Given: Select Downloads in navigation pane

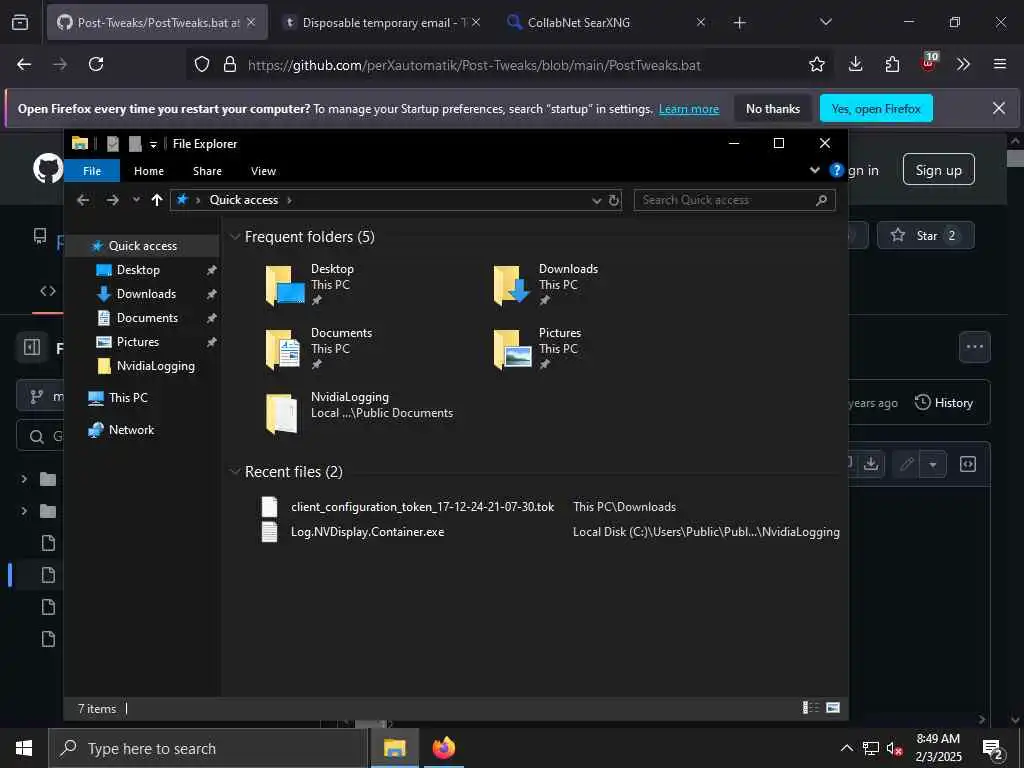Looking at the screenshot, I should [x=146, y=294].
